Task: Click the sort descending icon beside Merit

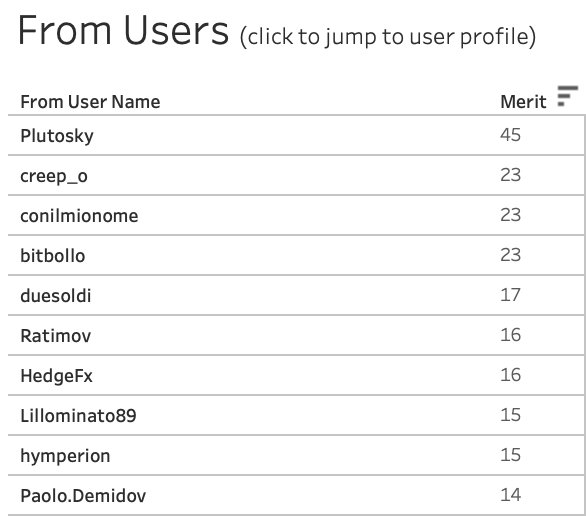Action: pyautogui.click(x=567, y=96)
